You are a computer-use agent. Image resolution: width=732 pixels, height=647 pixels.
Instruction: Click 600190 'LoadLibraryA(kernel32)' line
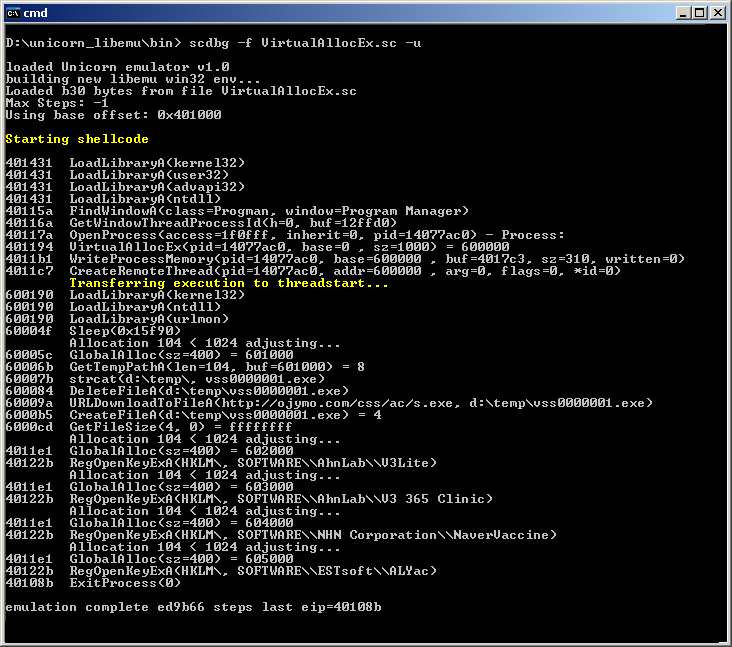(x=125, y=295)
